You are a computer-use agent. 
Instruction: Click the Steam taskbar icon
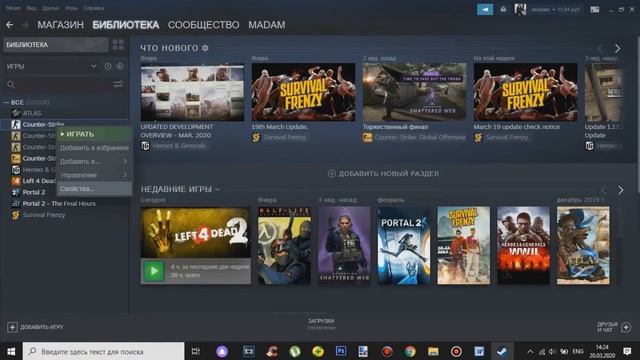coord(502,351)
